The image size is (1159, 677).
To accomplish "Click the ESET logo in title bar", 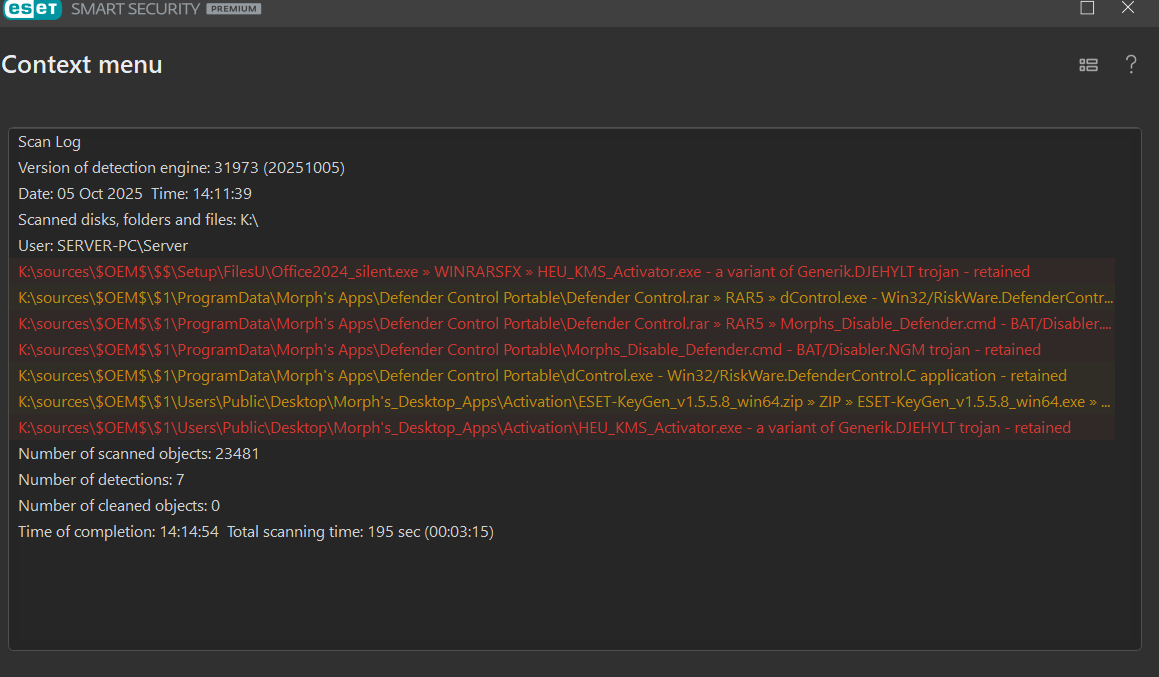I will coord(32,9).
